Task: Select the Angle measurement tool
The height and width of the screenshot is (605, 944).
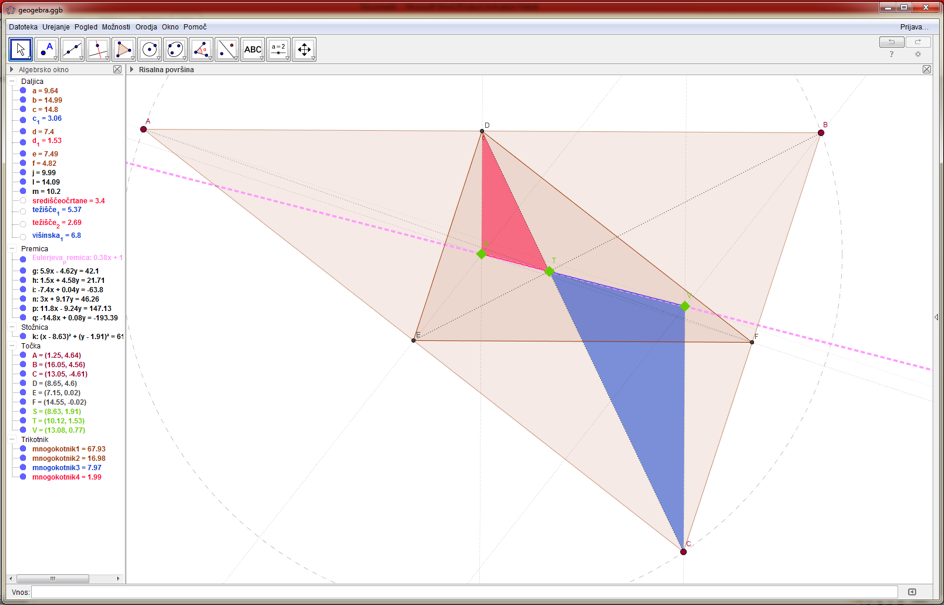Action: coord(201,49)
